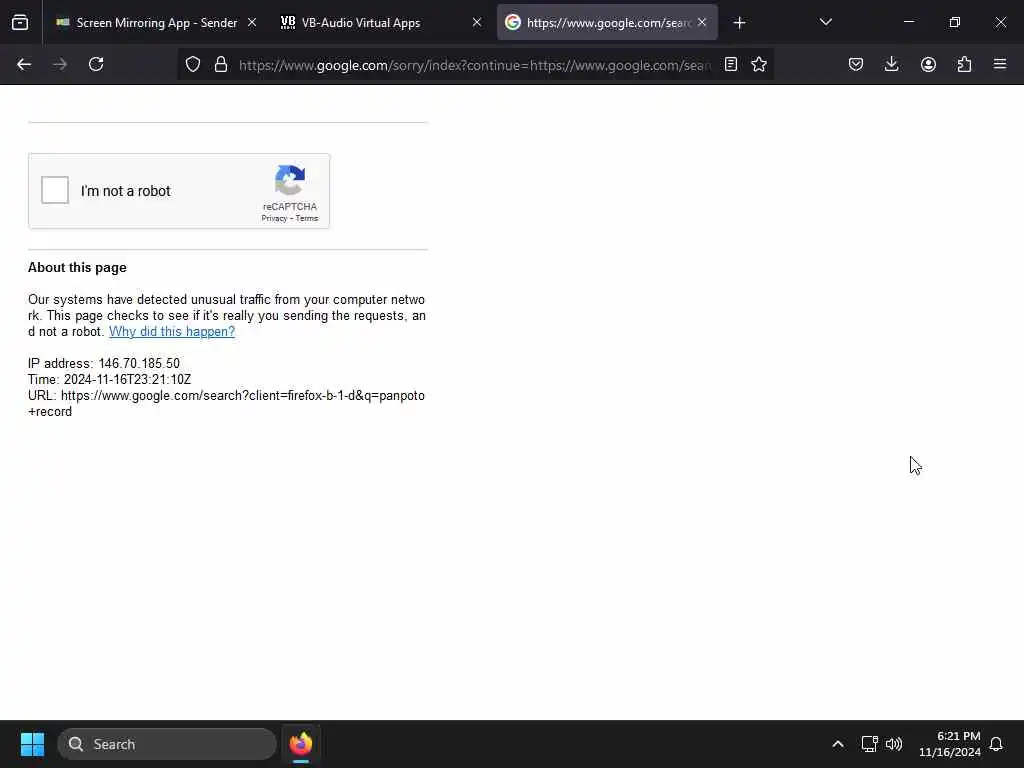This screenshot has width=1024, height=768.
Task: Check the I'm not a robot box
Action: [55, 190]
